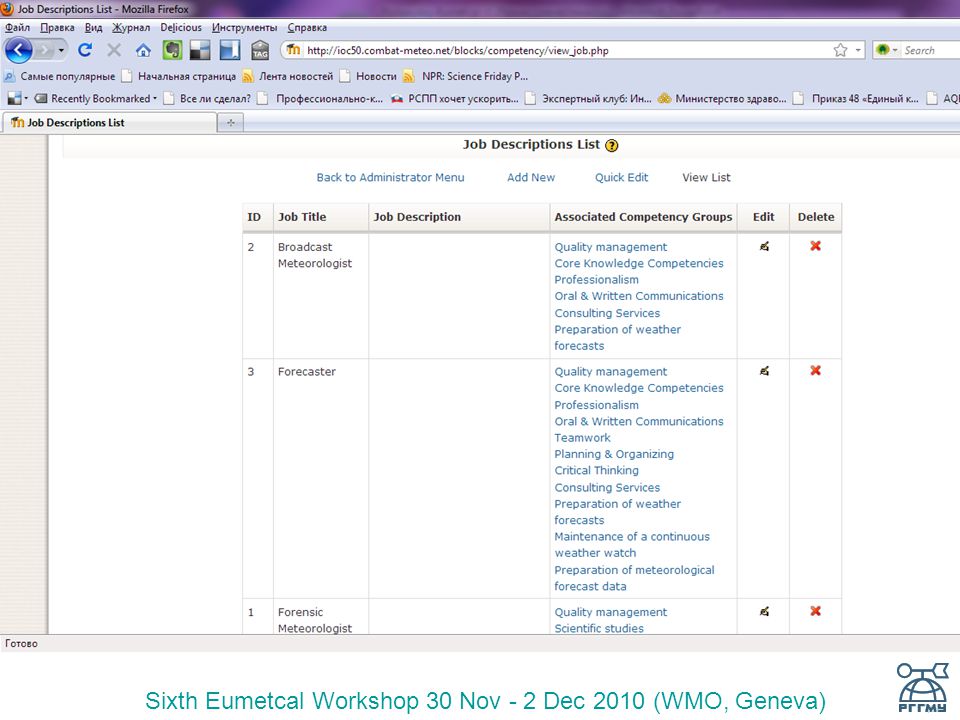Open Министерство здраво... bookmark
This screenshot has width=960, height=720.
722,99
